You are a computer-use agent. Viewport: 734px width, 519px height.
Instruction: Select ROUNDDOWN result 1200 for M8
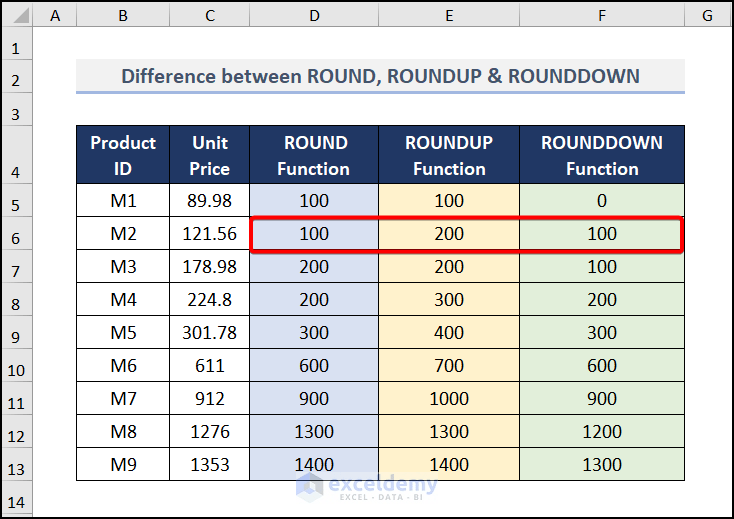pyautogui.click(x=602, y=431)
